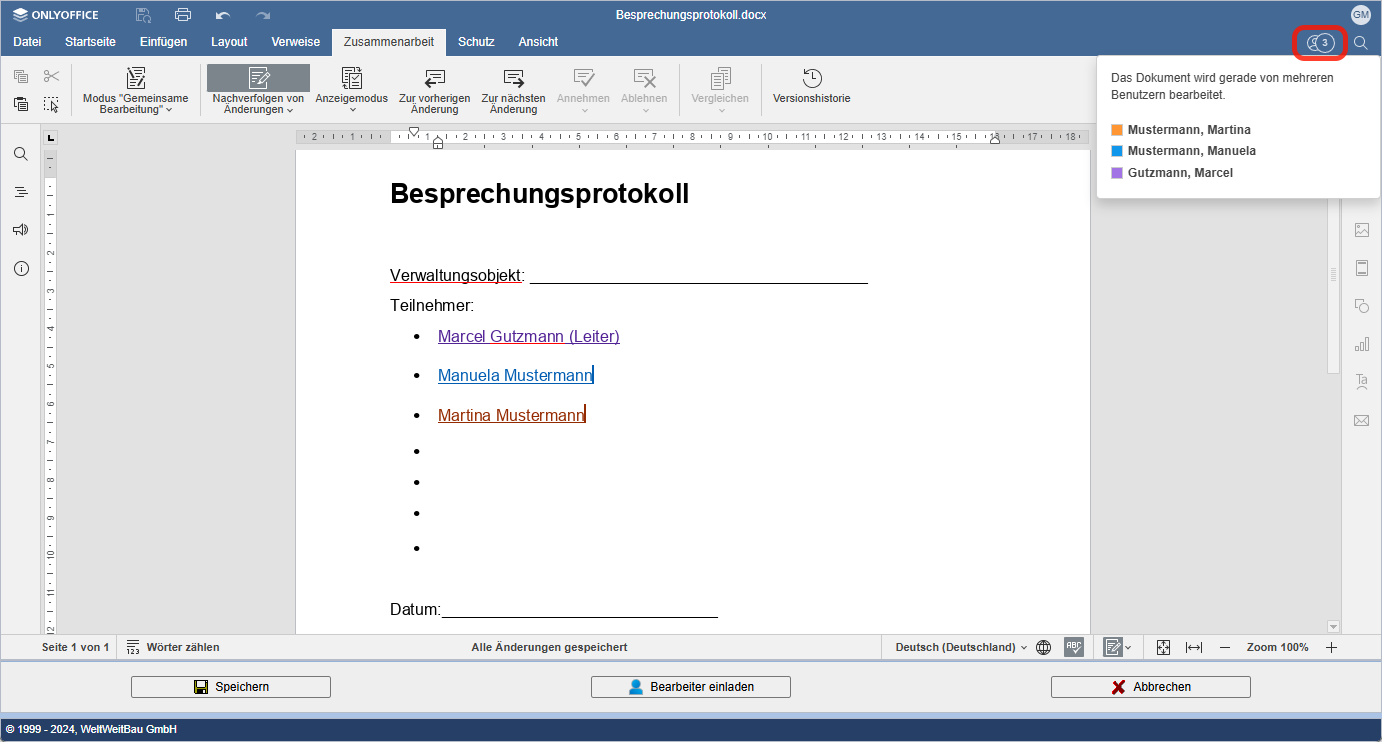Click the Speichern button
This screenshot has width=1382, height=742.
coord(231,687)
